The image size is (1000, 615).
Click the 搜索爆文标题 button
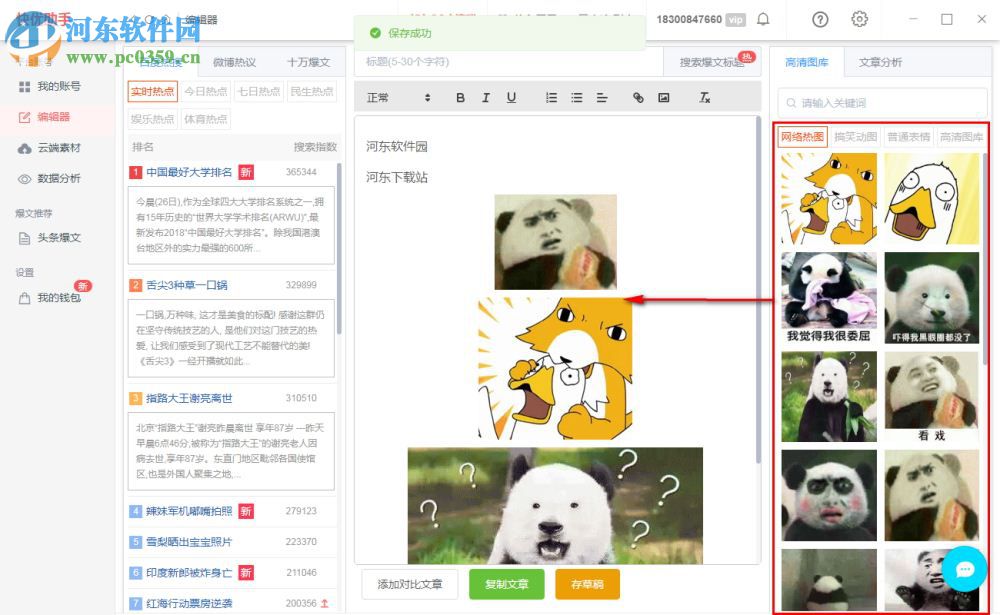coord(712,62)
